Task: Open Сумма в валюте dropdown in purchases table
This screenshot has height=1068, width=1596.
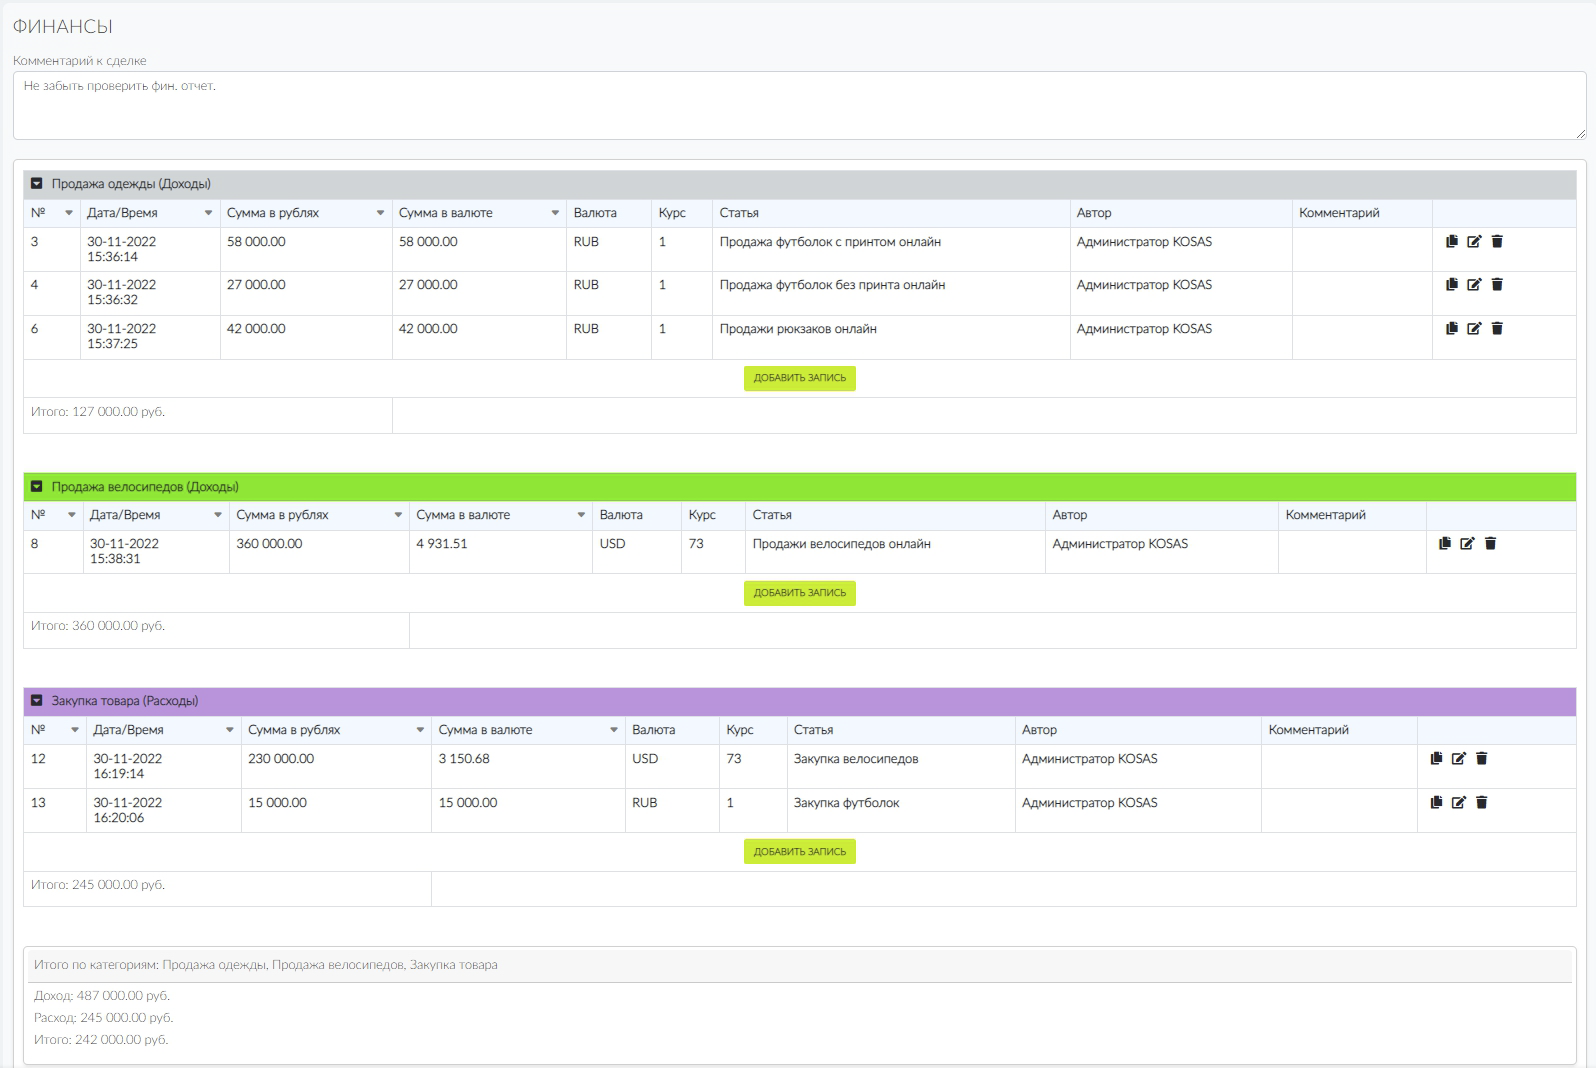Action: pyautogui.click(x=614, y=730)
